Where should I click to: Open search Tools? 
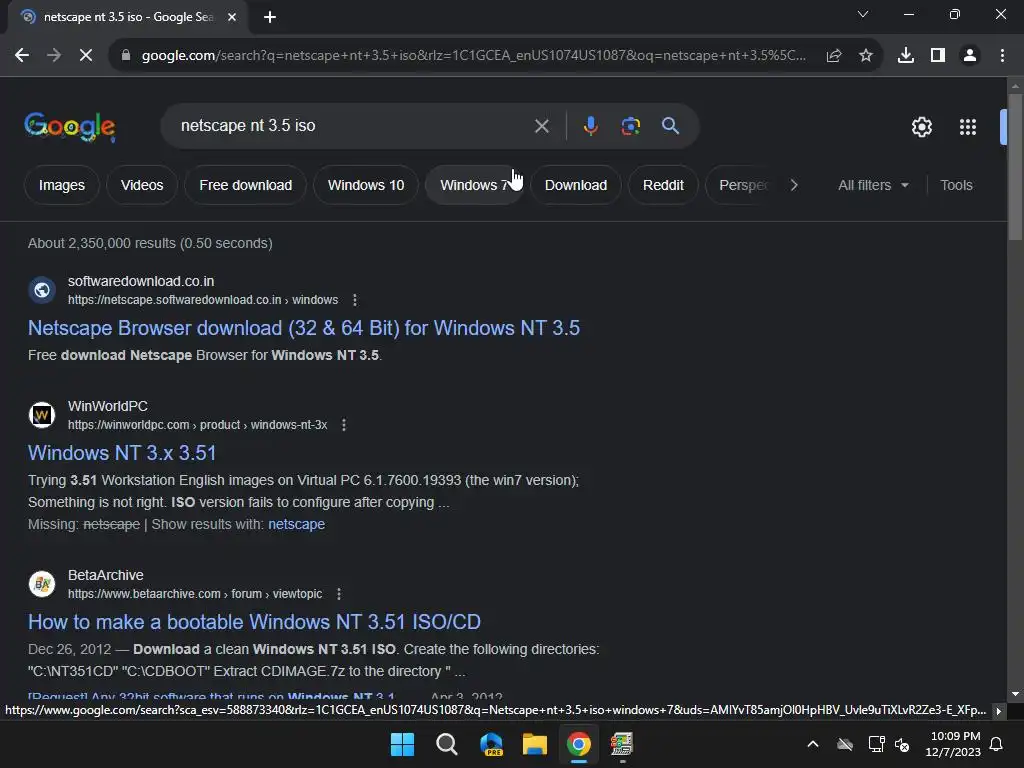point(956,185)
